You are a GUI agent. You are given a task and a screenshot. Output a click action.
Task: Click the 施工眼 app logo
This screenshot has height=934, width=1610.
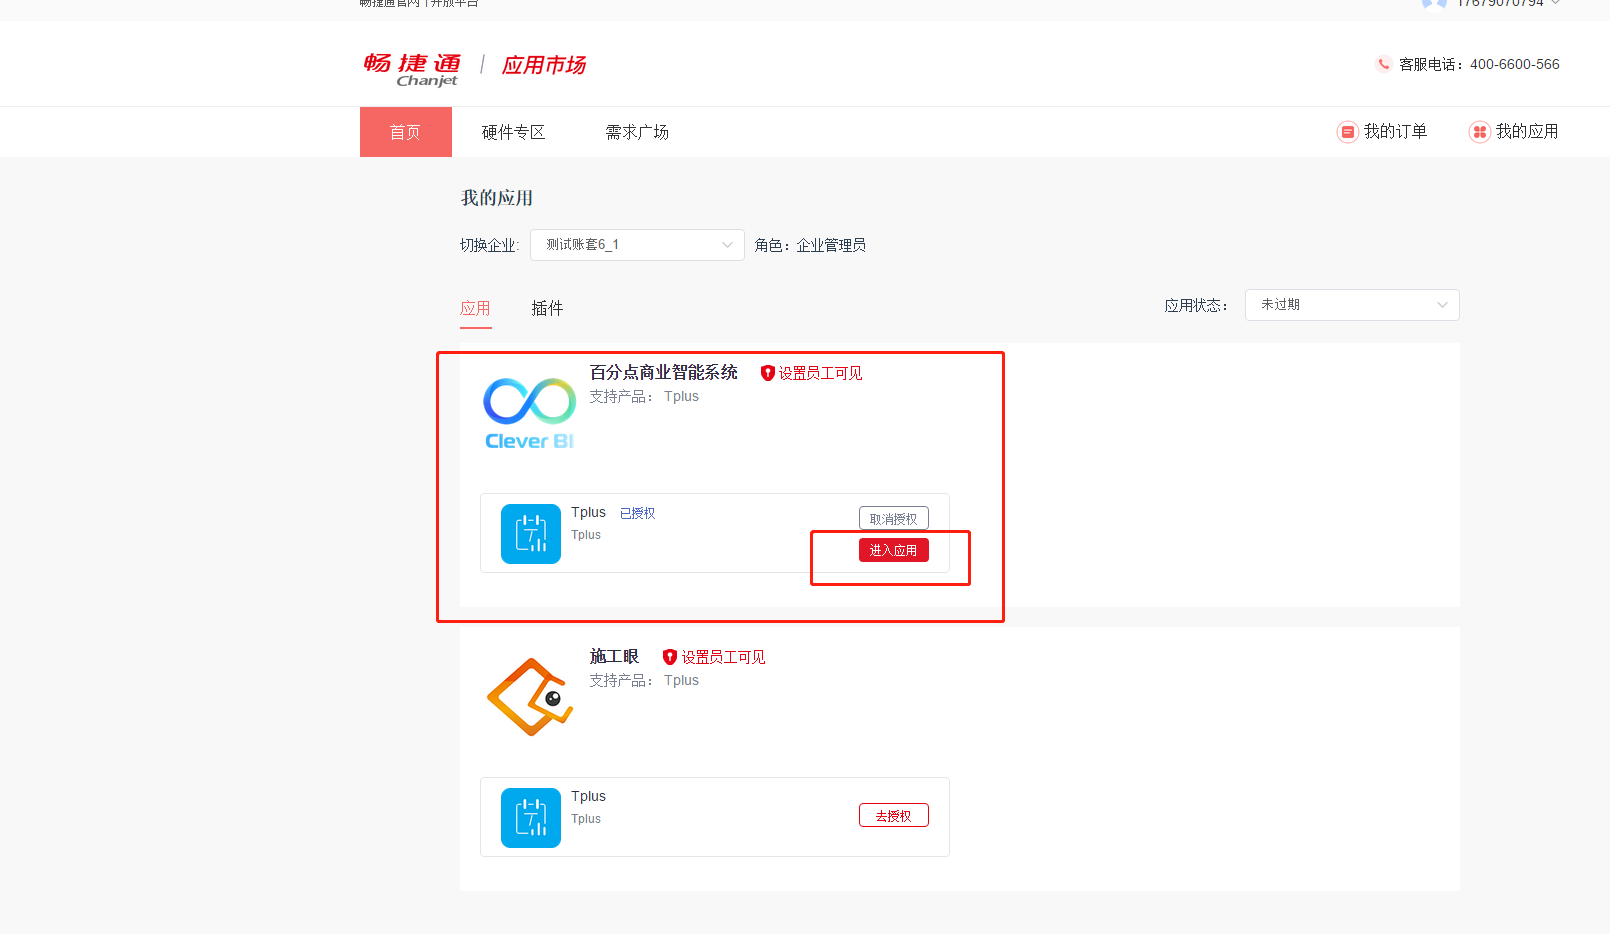530,697
